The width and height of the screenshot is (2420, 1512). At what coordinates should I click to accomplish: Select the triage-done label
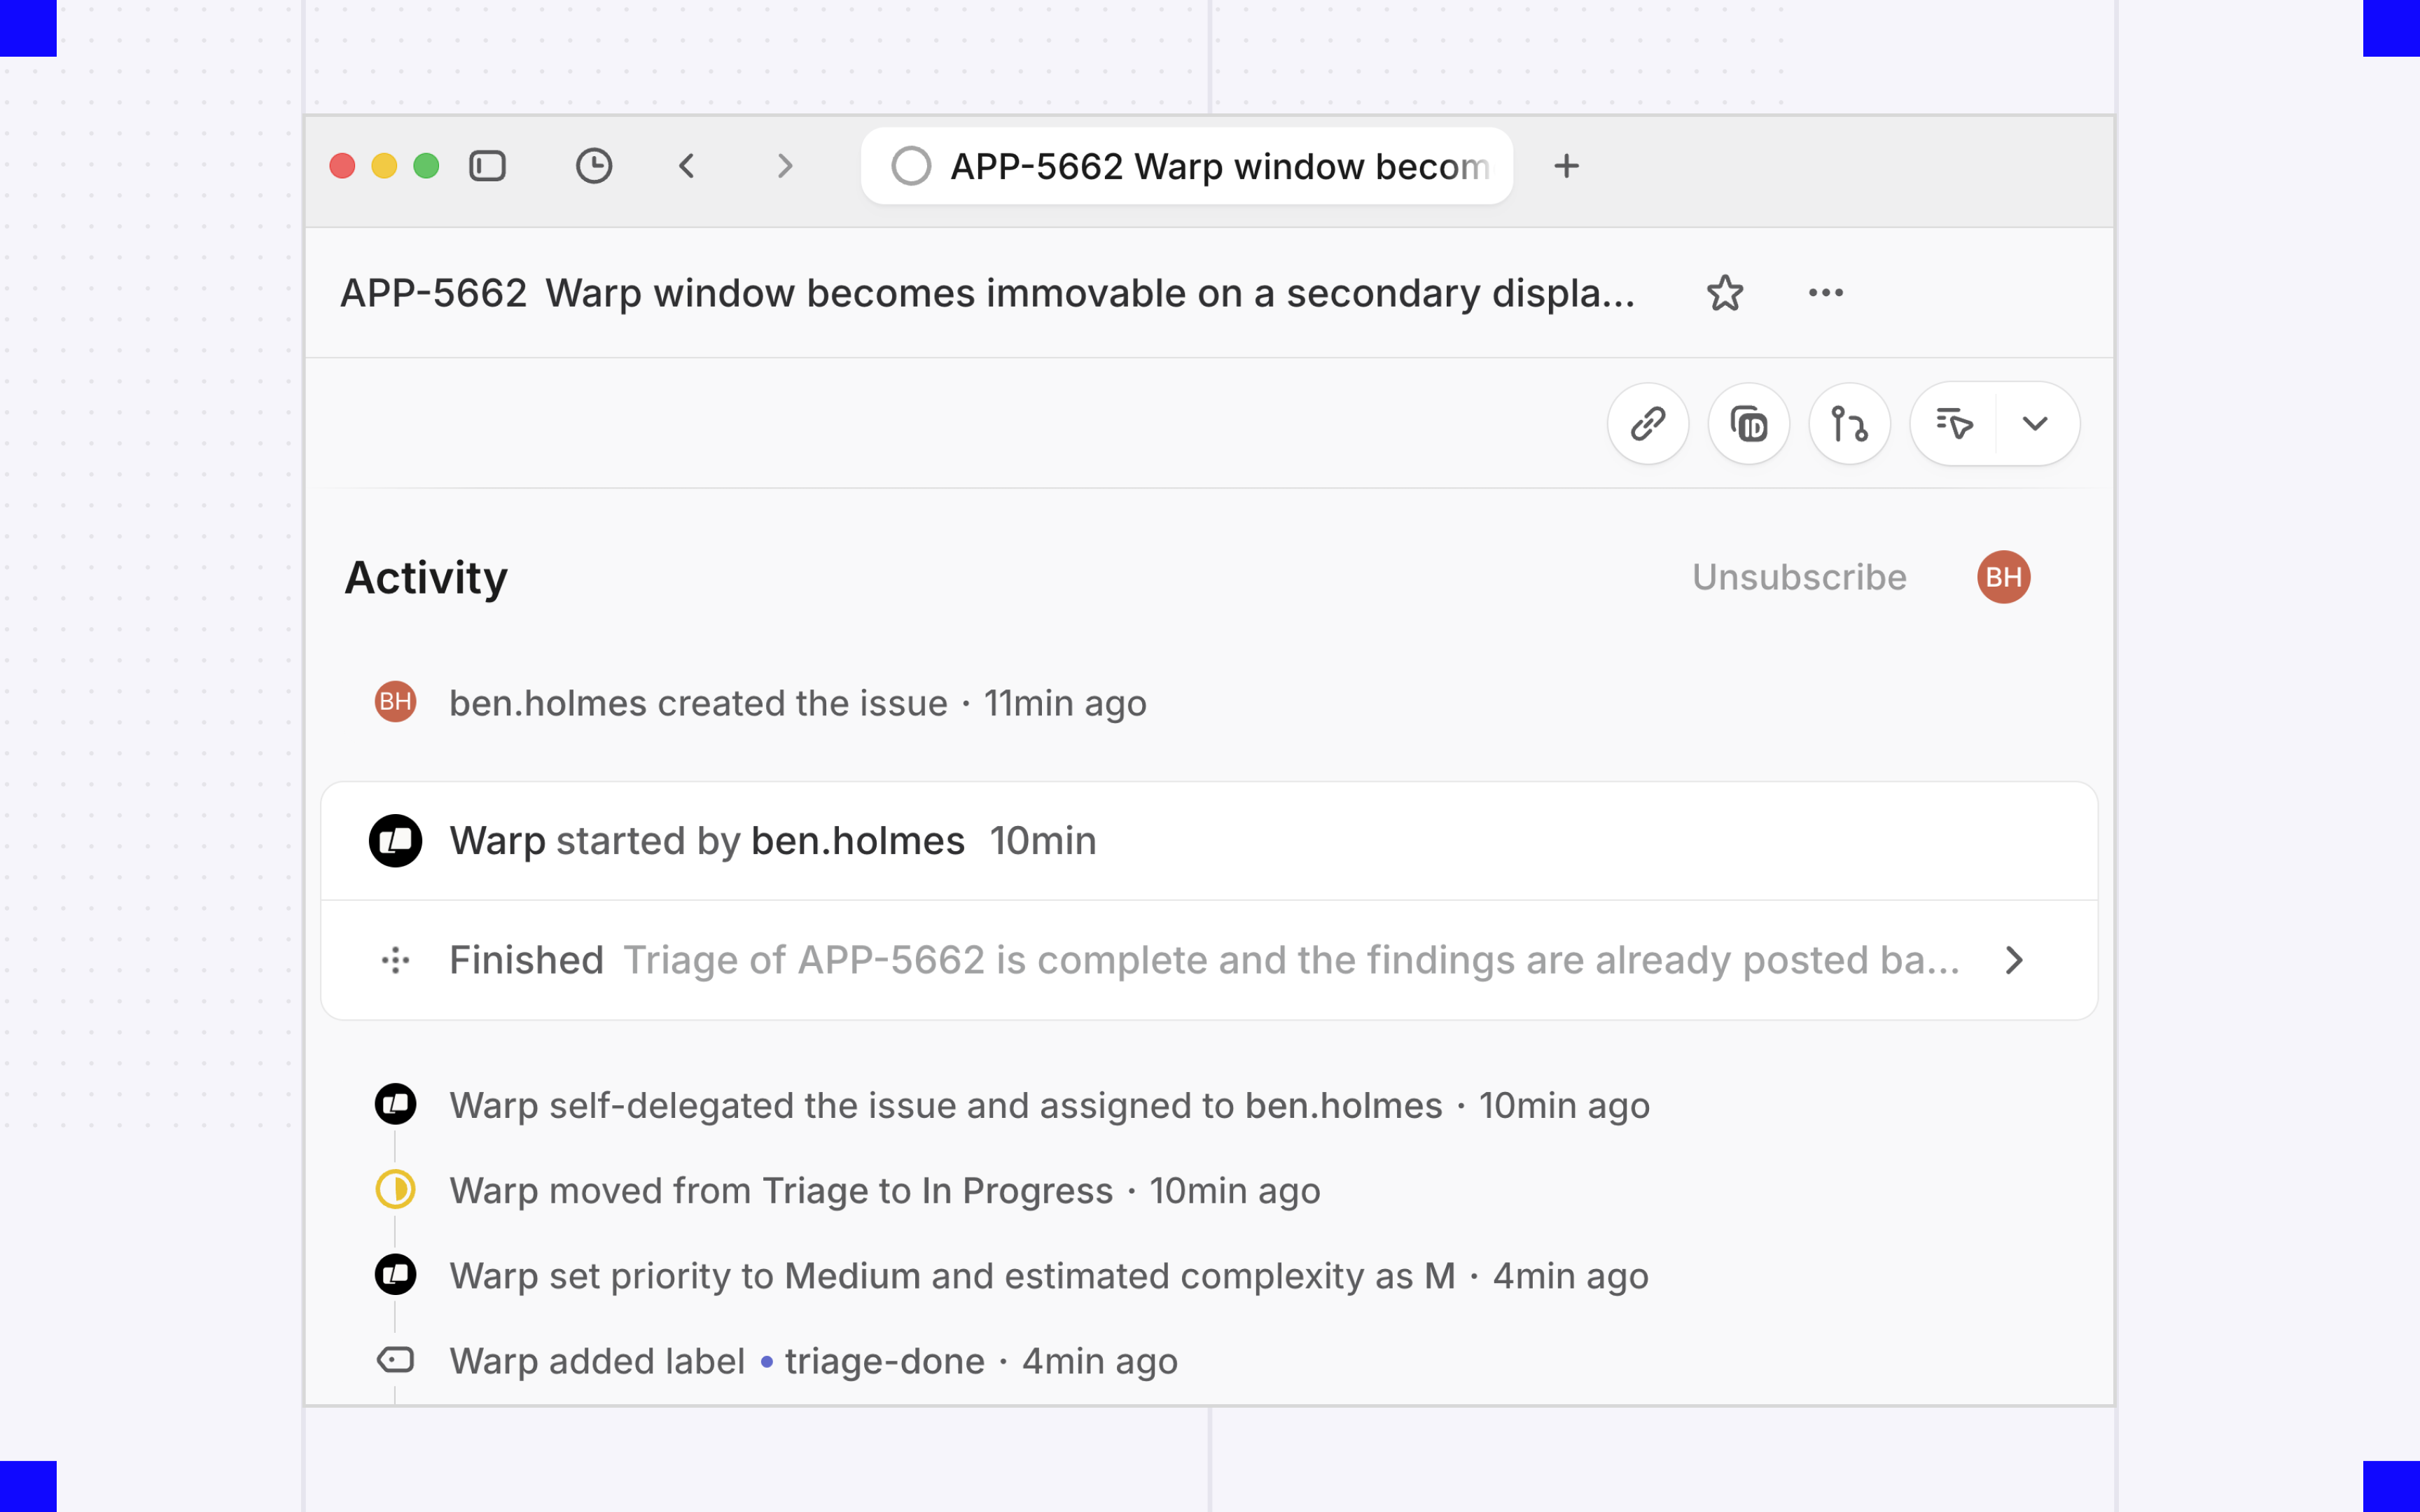[873, 1361]
